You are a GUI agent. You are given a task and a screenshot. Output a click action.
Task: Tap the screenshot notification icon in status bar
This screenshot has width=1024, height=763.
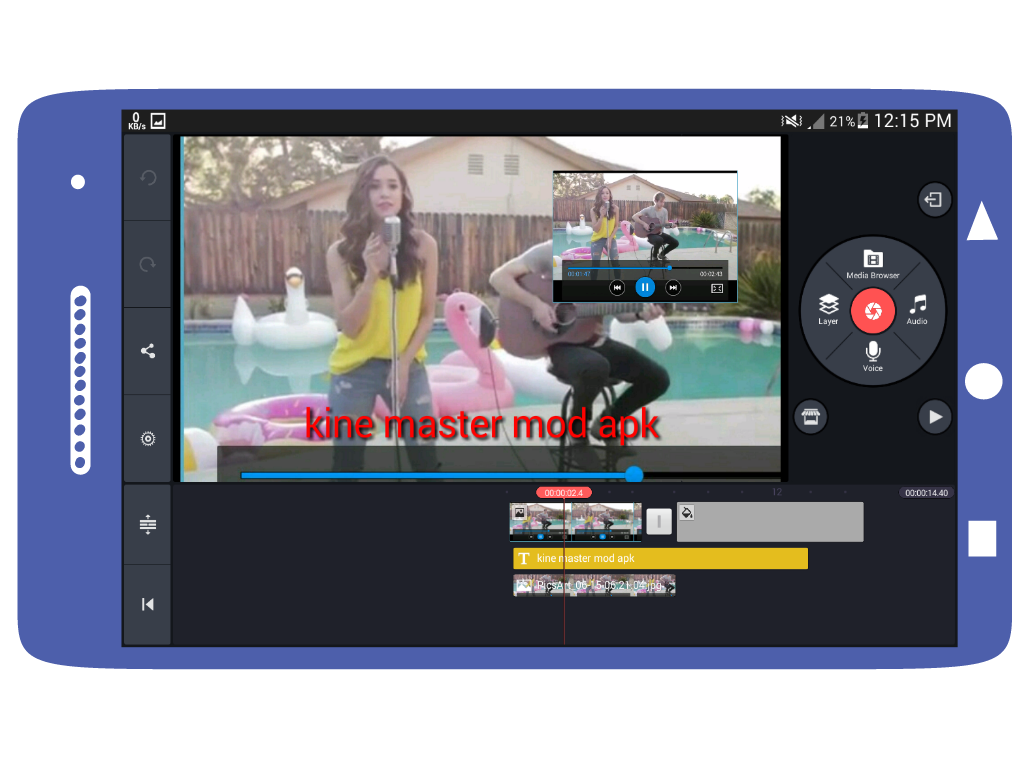[158, 121]
